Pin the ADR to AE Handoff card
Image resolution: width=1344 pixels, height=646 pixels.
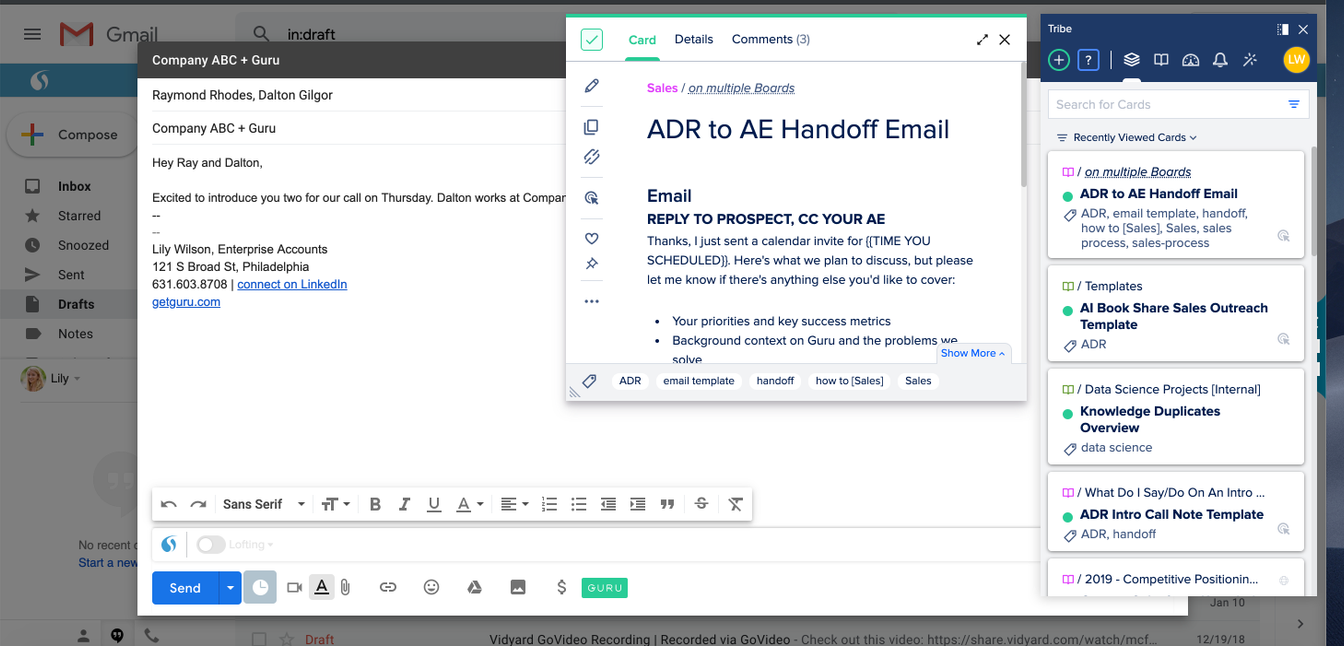[x=592, y=264]
